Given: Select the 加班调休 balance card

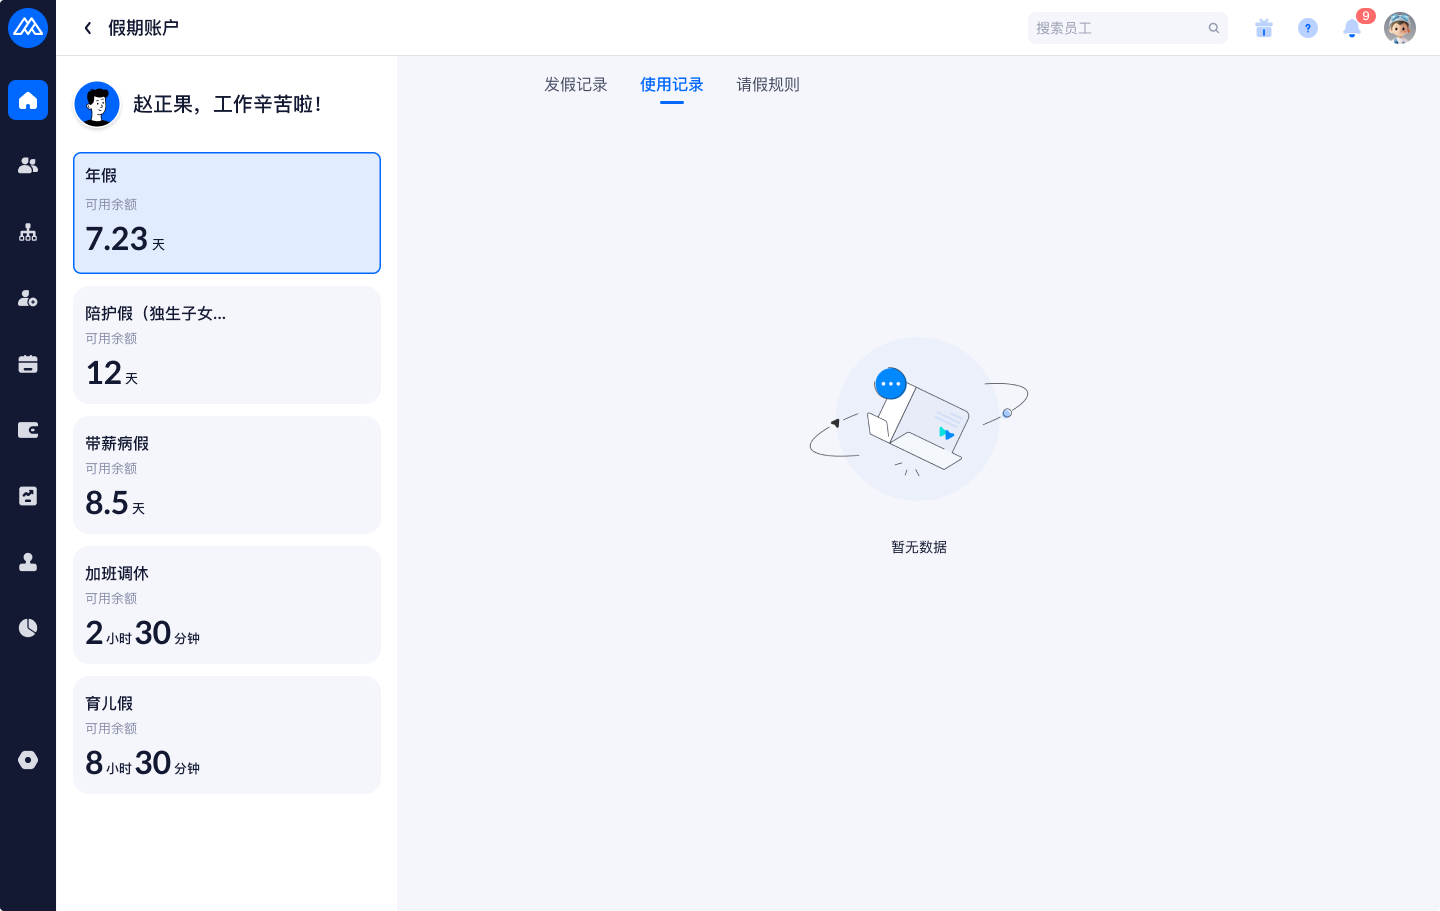Looking at the screenshot, I should [227, 605].
